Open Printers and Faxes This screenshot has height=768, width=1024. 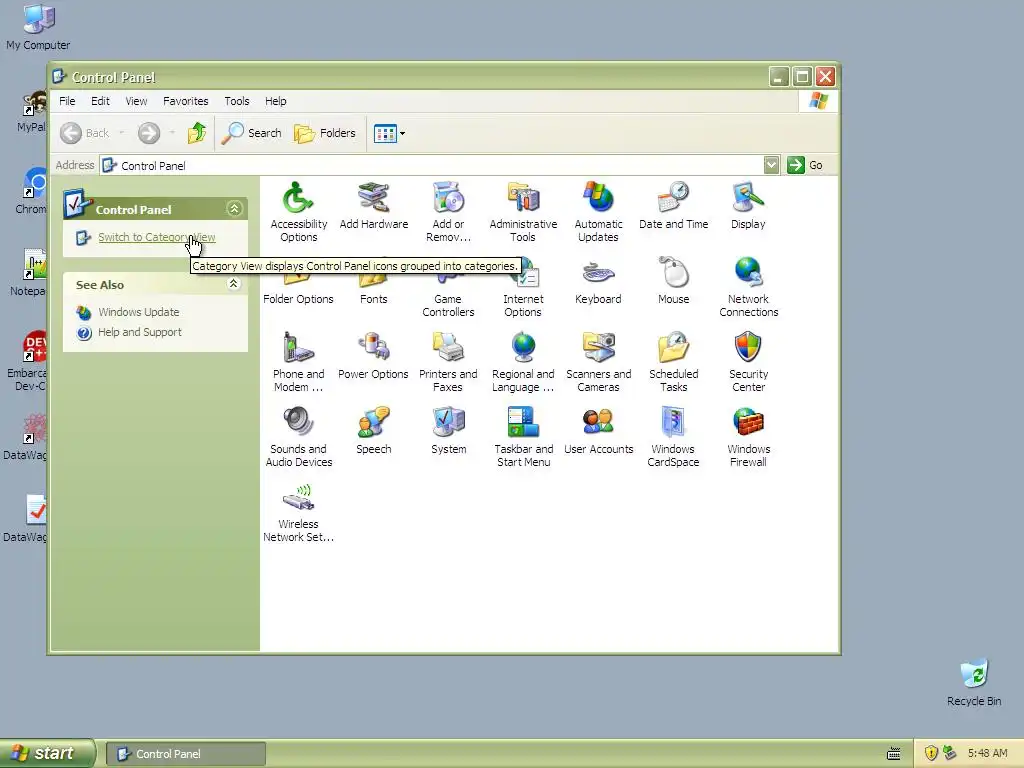pyautogui.click(x=448, y=362)
